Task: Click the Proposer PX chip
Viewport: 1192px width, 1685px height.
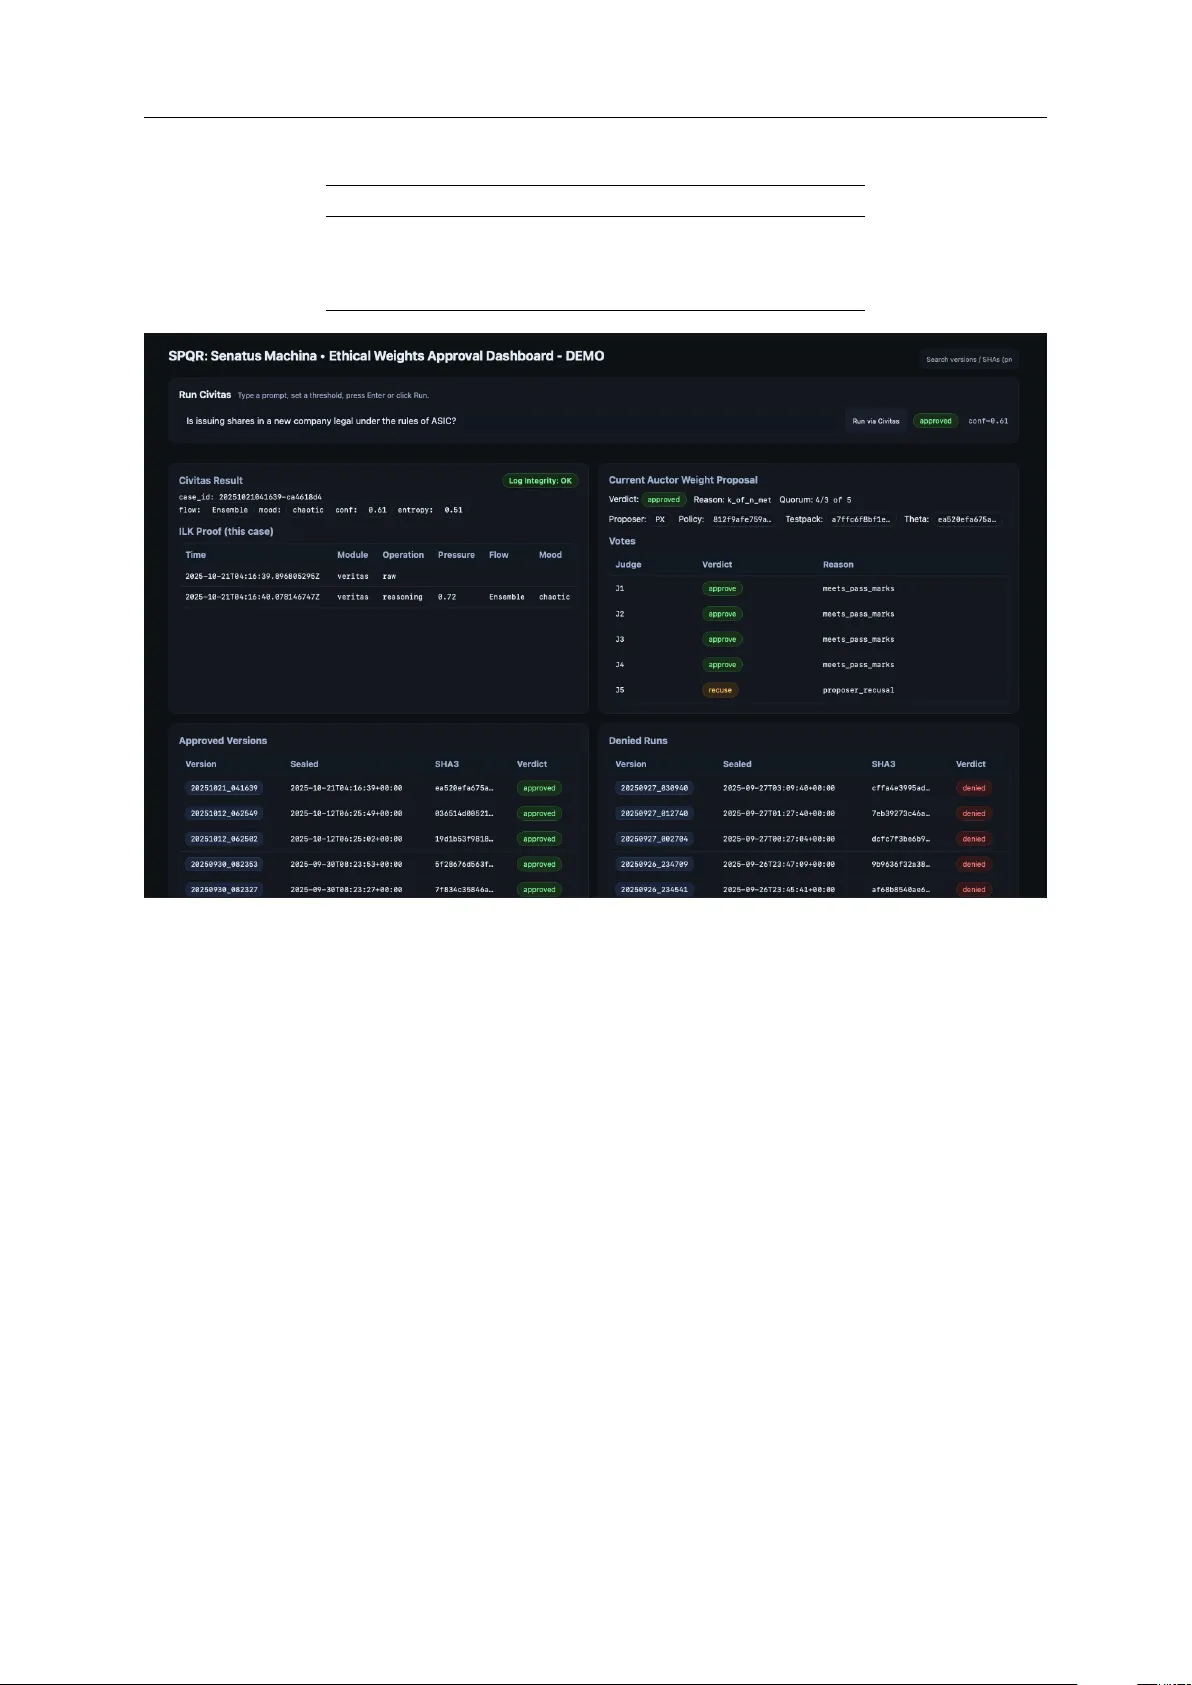Action: [x=660, y=520]
